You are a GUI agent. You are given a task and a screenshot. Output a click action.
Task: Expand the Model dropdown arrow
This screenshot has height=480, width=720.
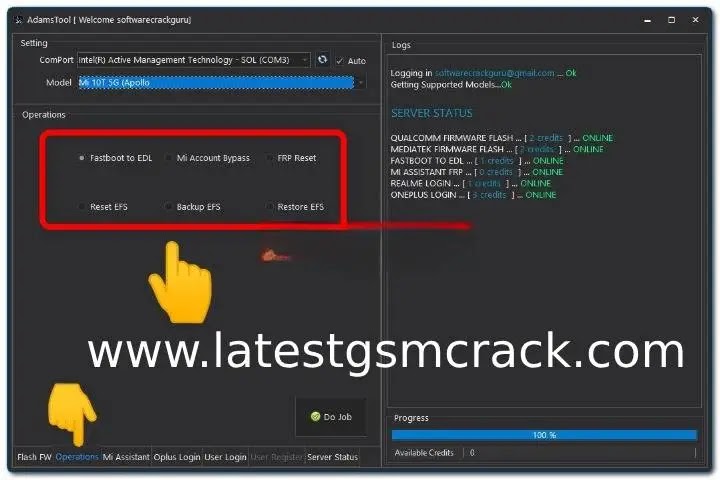(361, 83)
